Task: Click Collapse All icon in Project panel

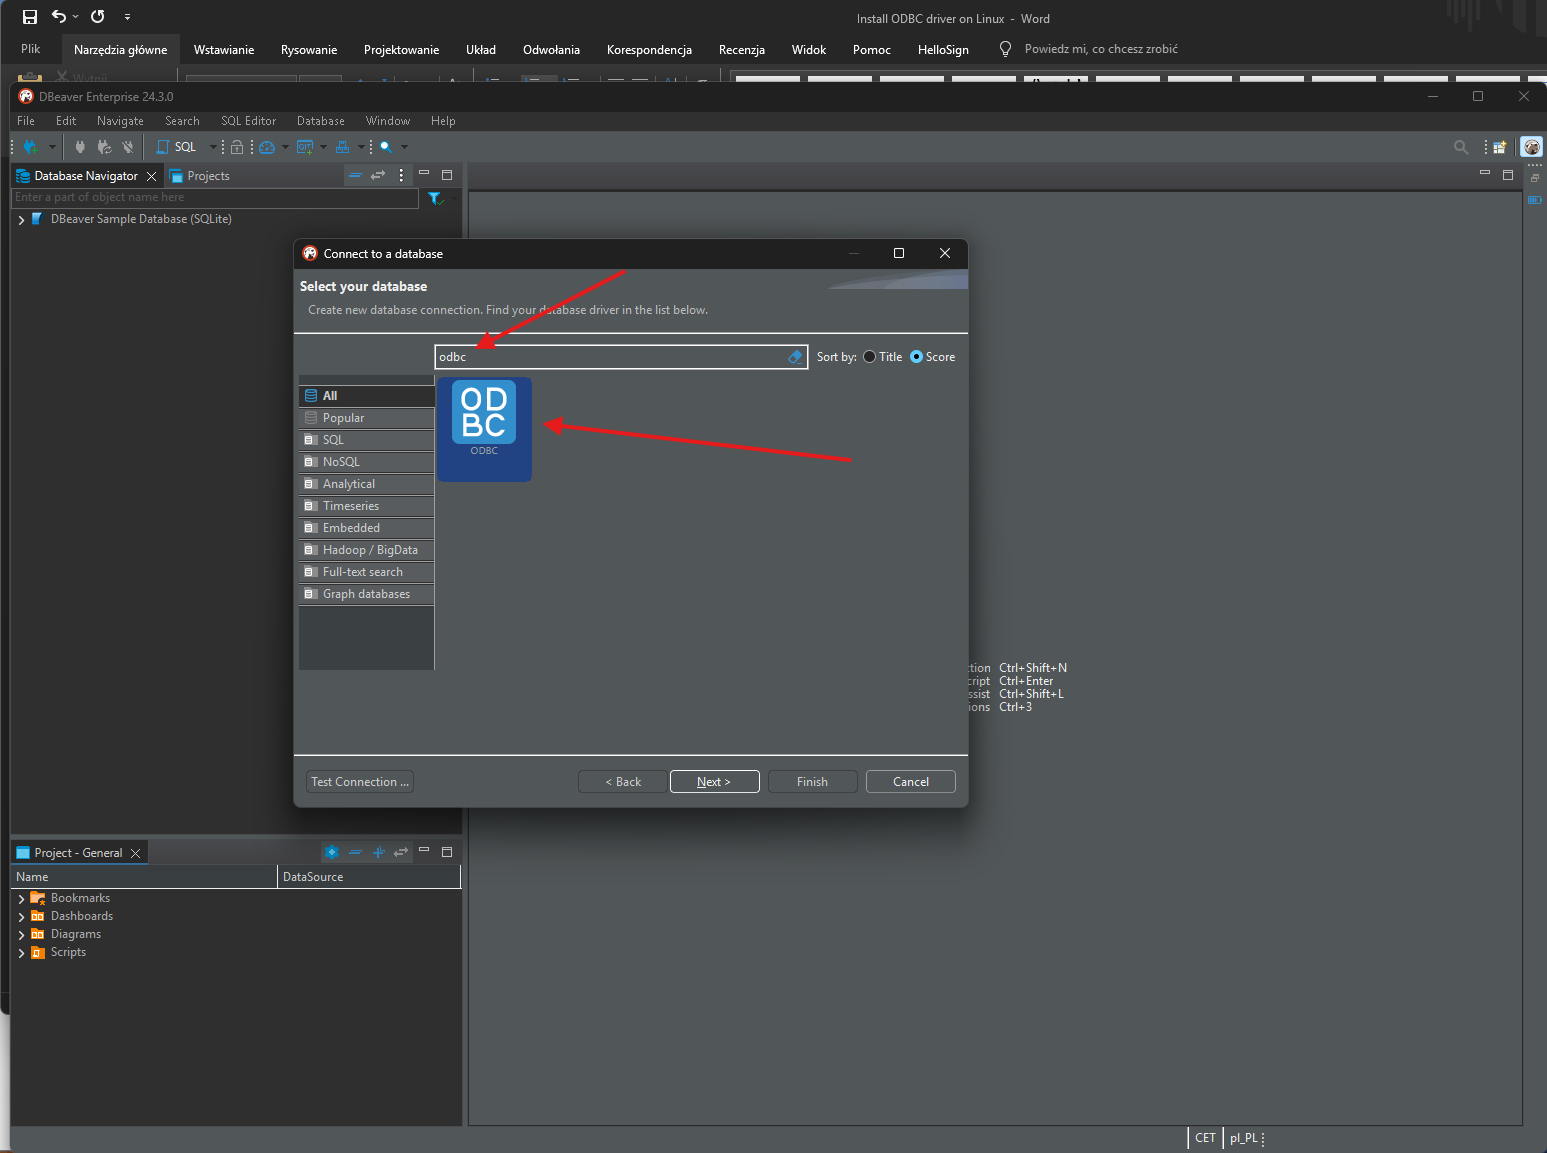Action: [x=355, y=852]
